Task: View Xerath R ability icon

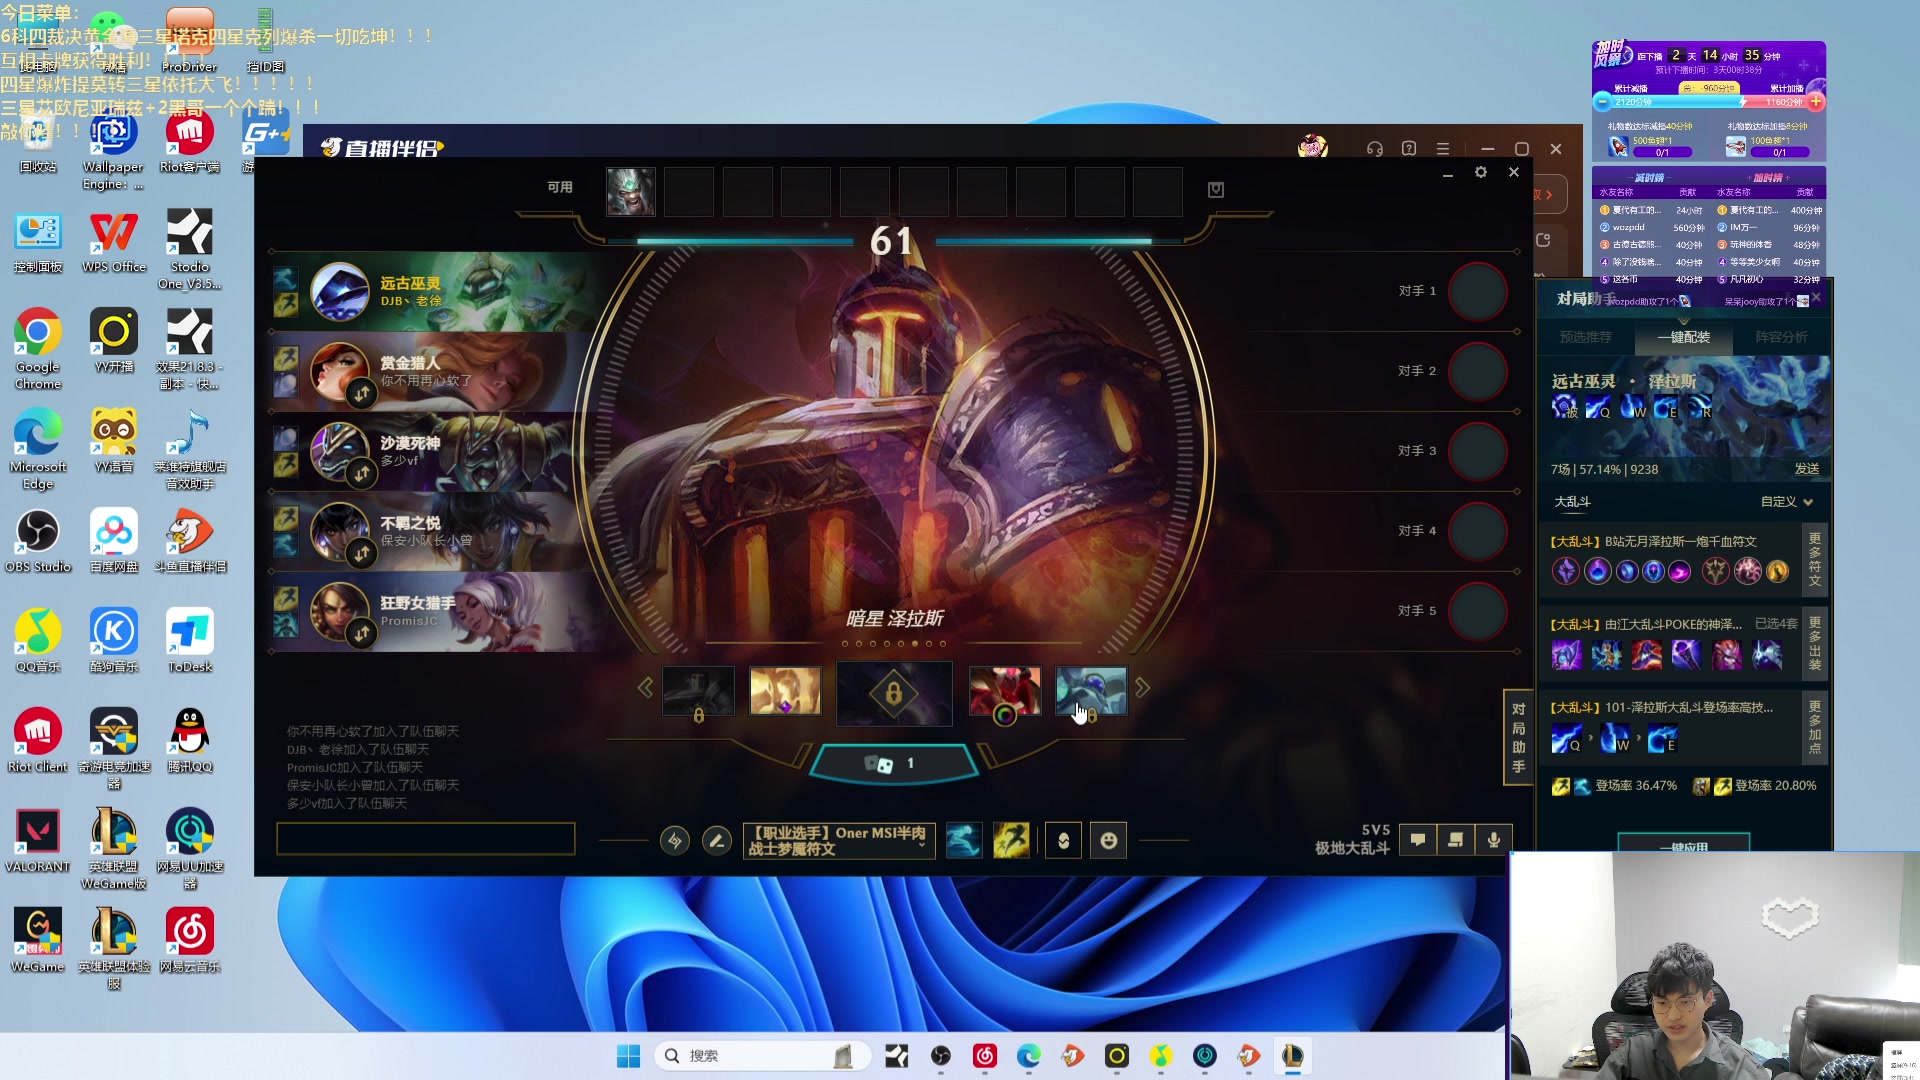Action: point(1700,407)
